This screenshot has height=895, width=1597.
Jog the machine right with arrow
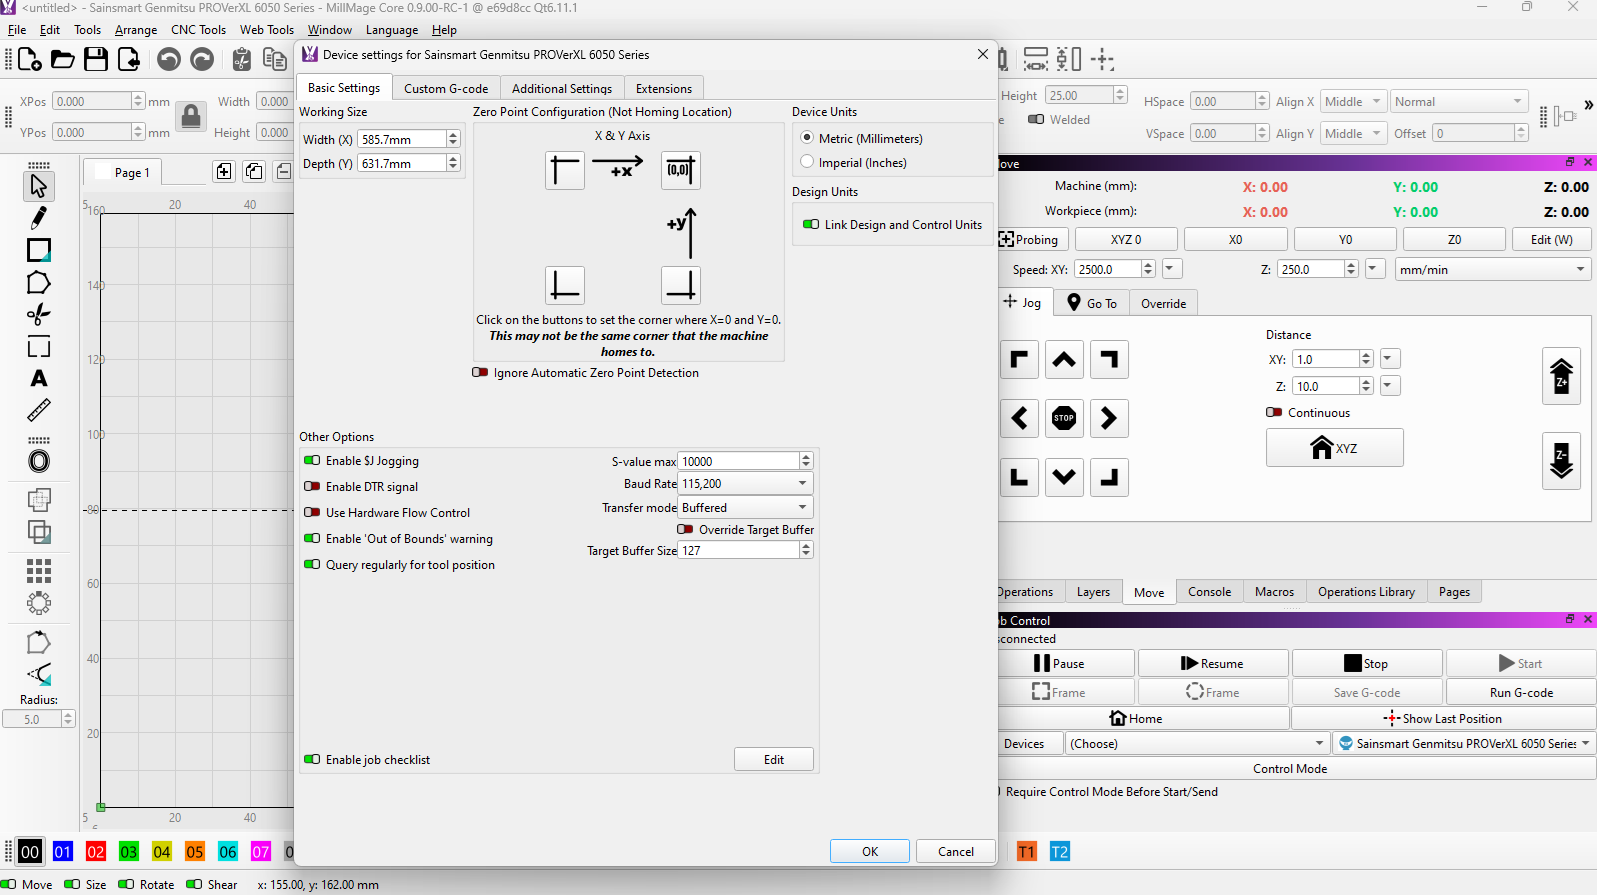1109,418
